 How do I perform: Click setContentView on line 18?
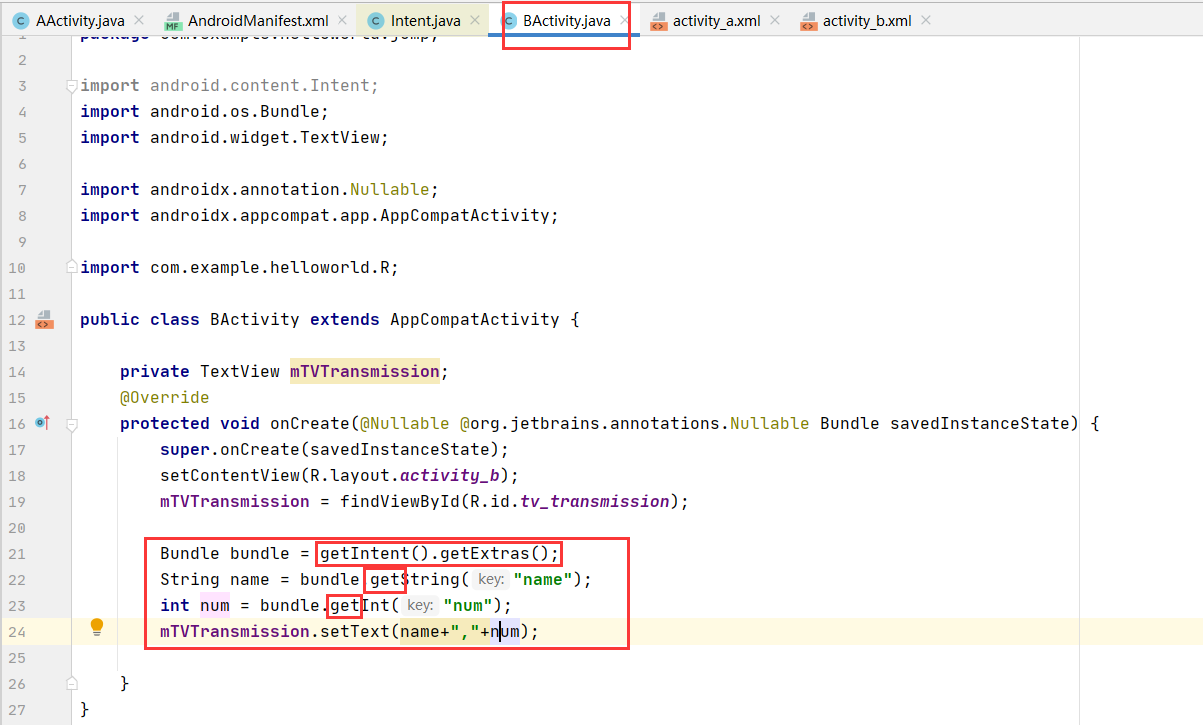click(x=225, y=476)
